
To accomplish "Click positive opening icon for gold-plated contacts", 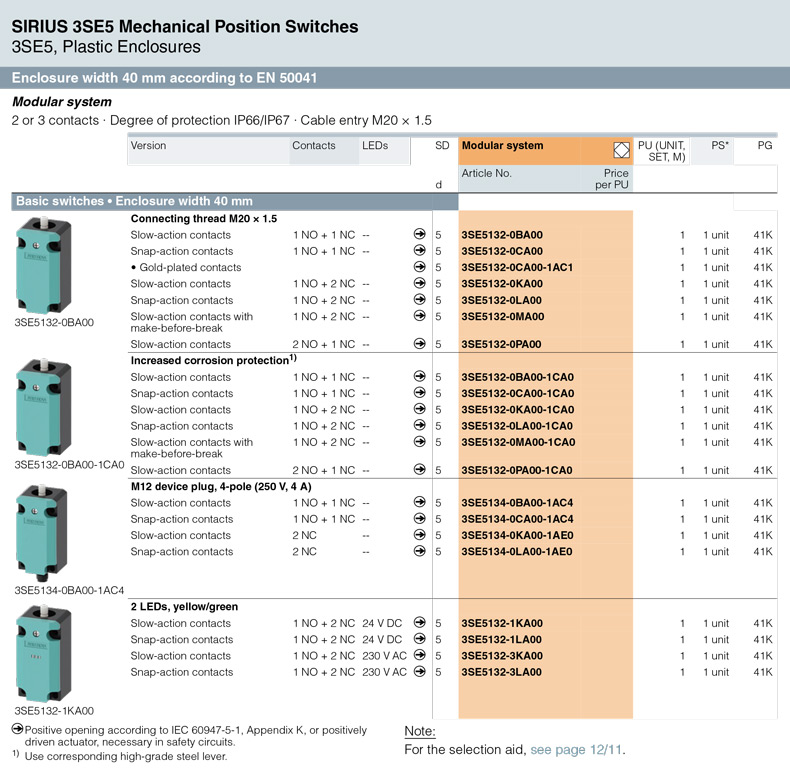I will (x=420, y=267).
